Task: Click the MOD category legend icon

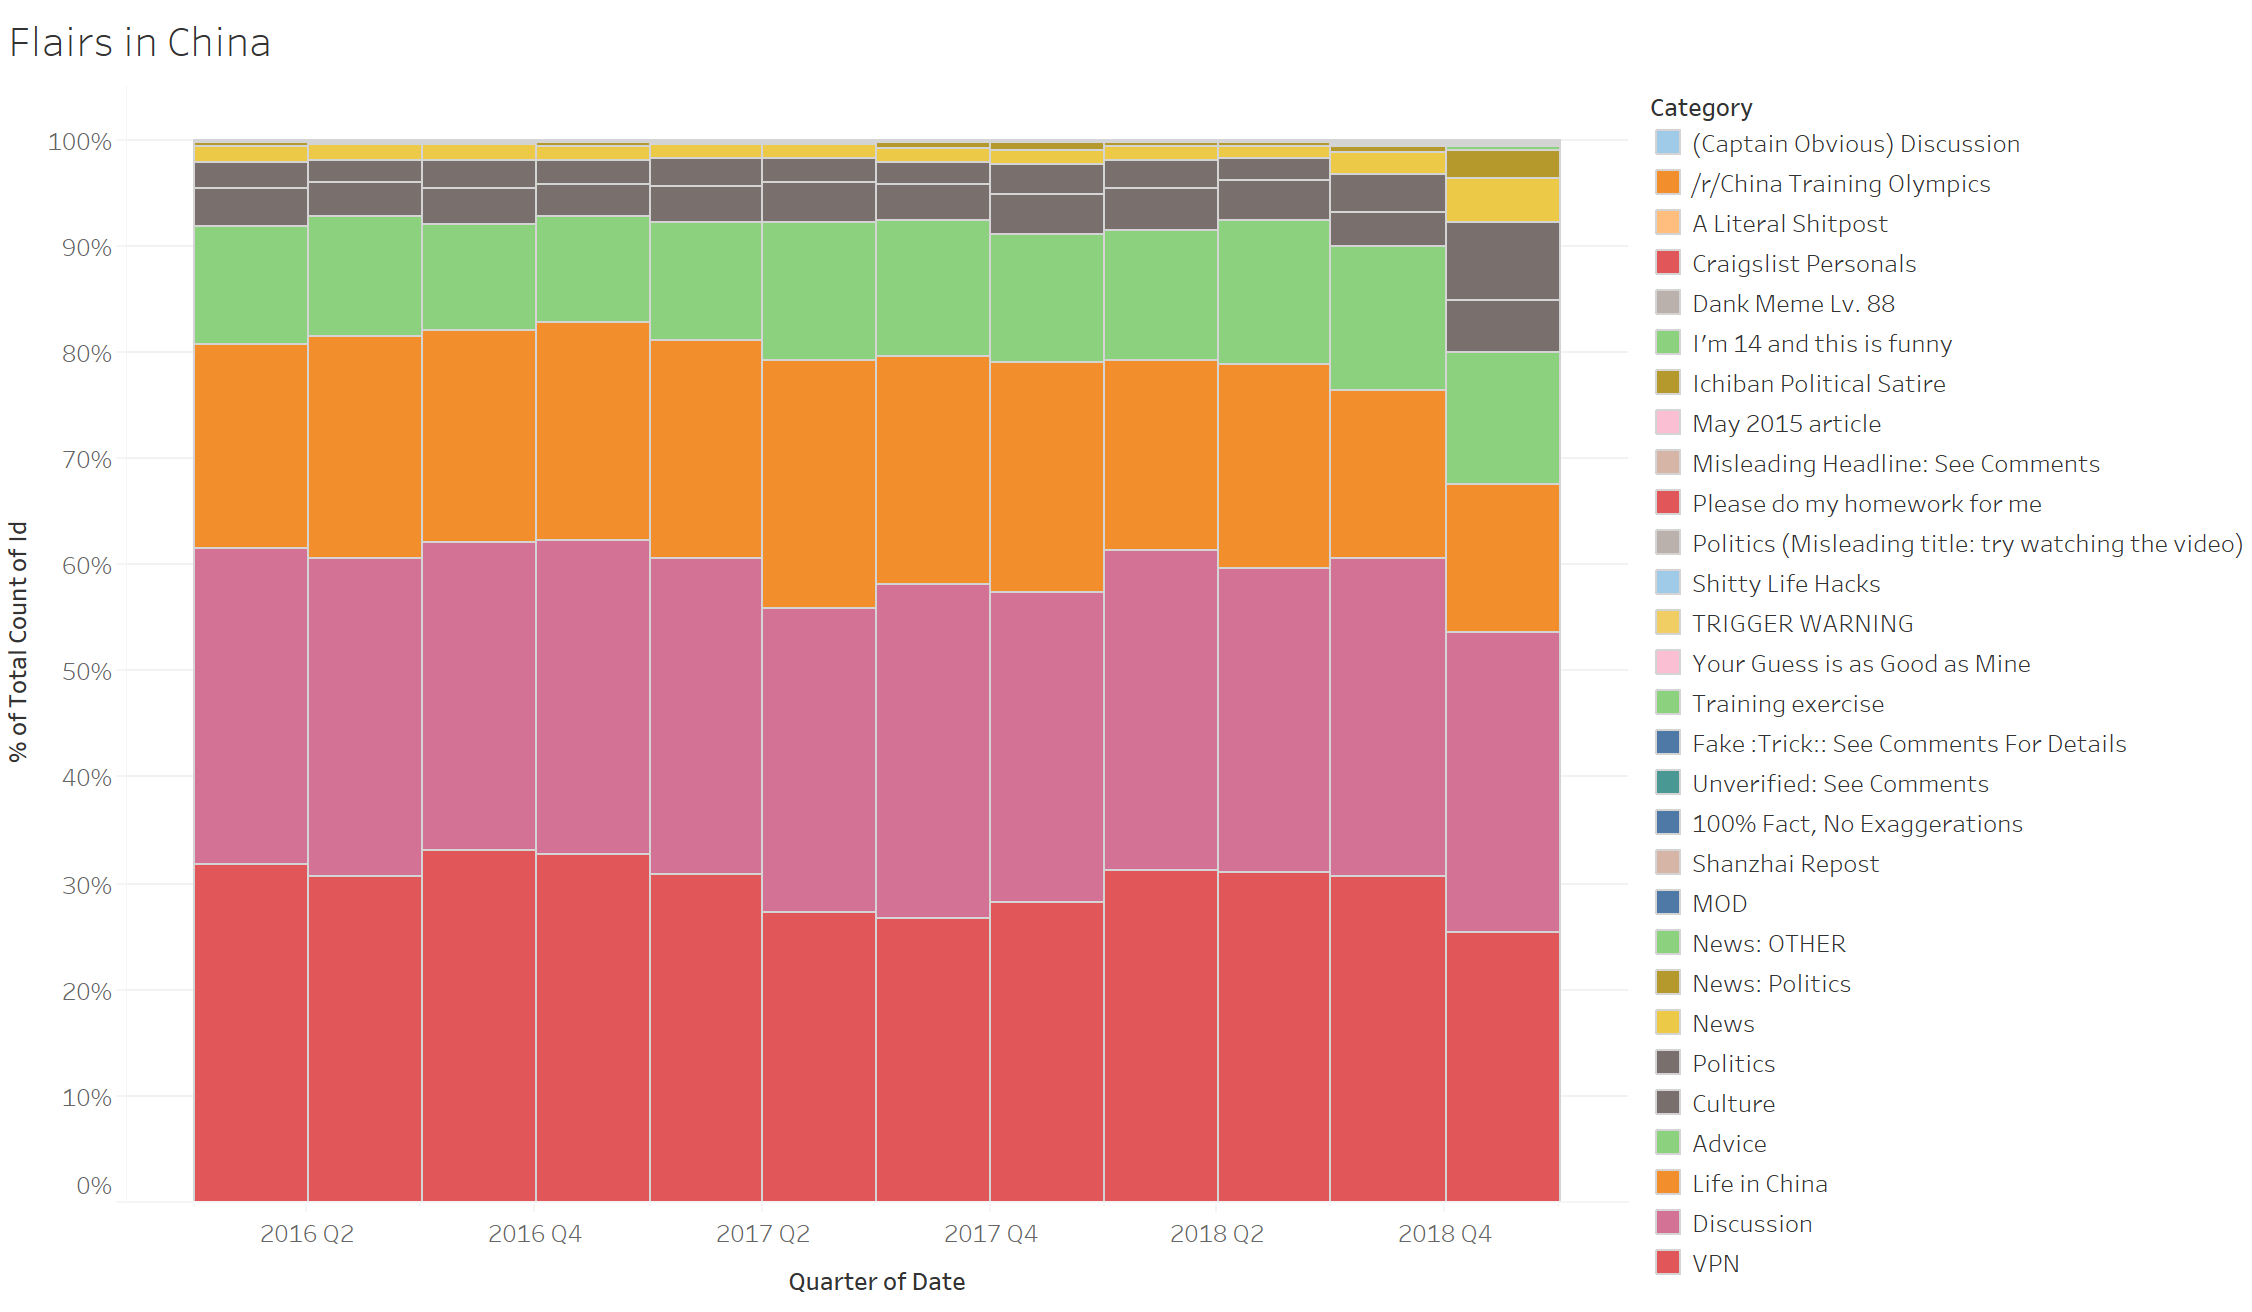Action: (x=1666, y=900)
